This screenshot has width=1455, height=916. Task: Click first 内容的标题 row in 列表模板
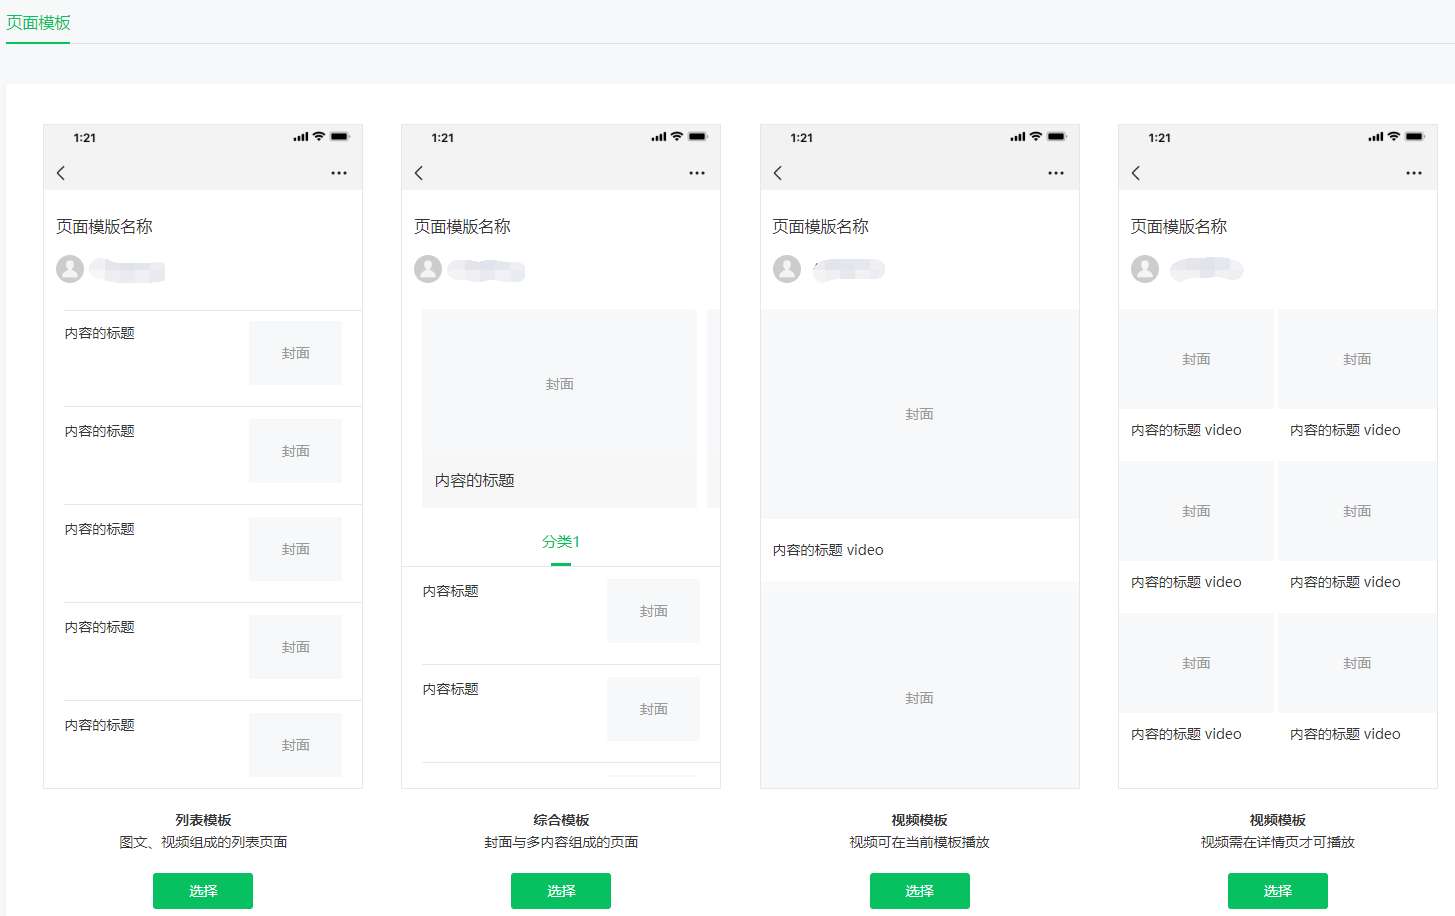click(212, 358)
